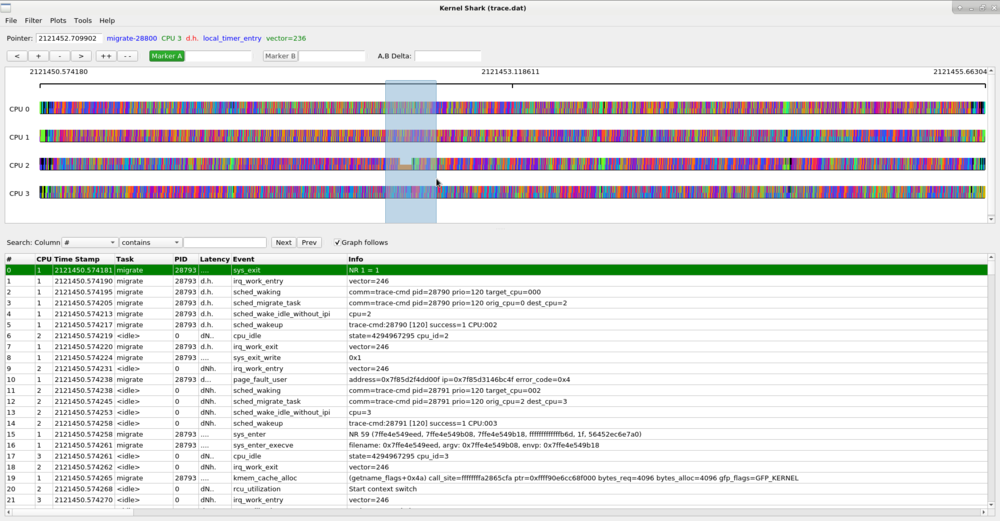Open the Tools menu
This screenshot has width=1000, height=521.
(x=83, y=20)
